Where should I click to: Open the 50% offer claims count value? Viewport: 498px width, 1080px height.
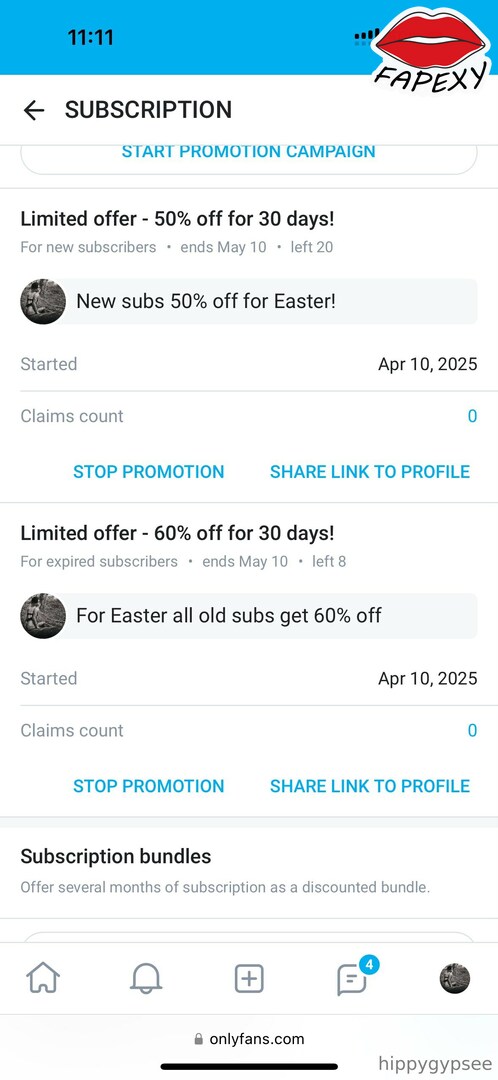472,416
